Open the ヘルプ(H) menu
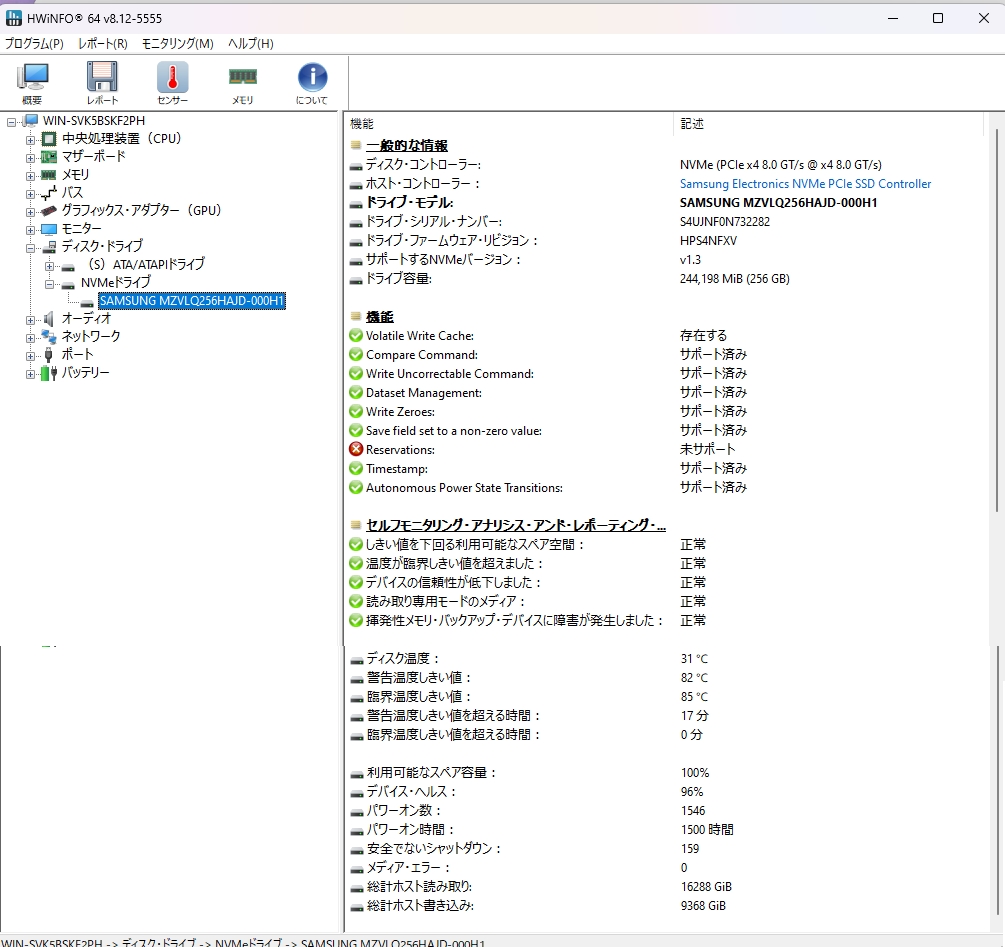 click(x=250, y=44)
